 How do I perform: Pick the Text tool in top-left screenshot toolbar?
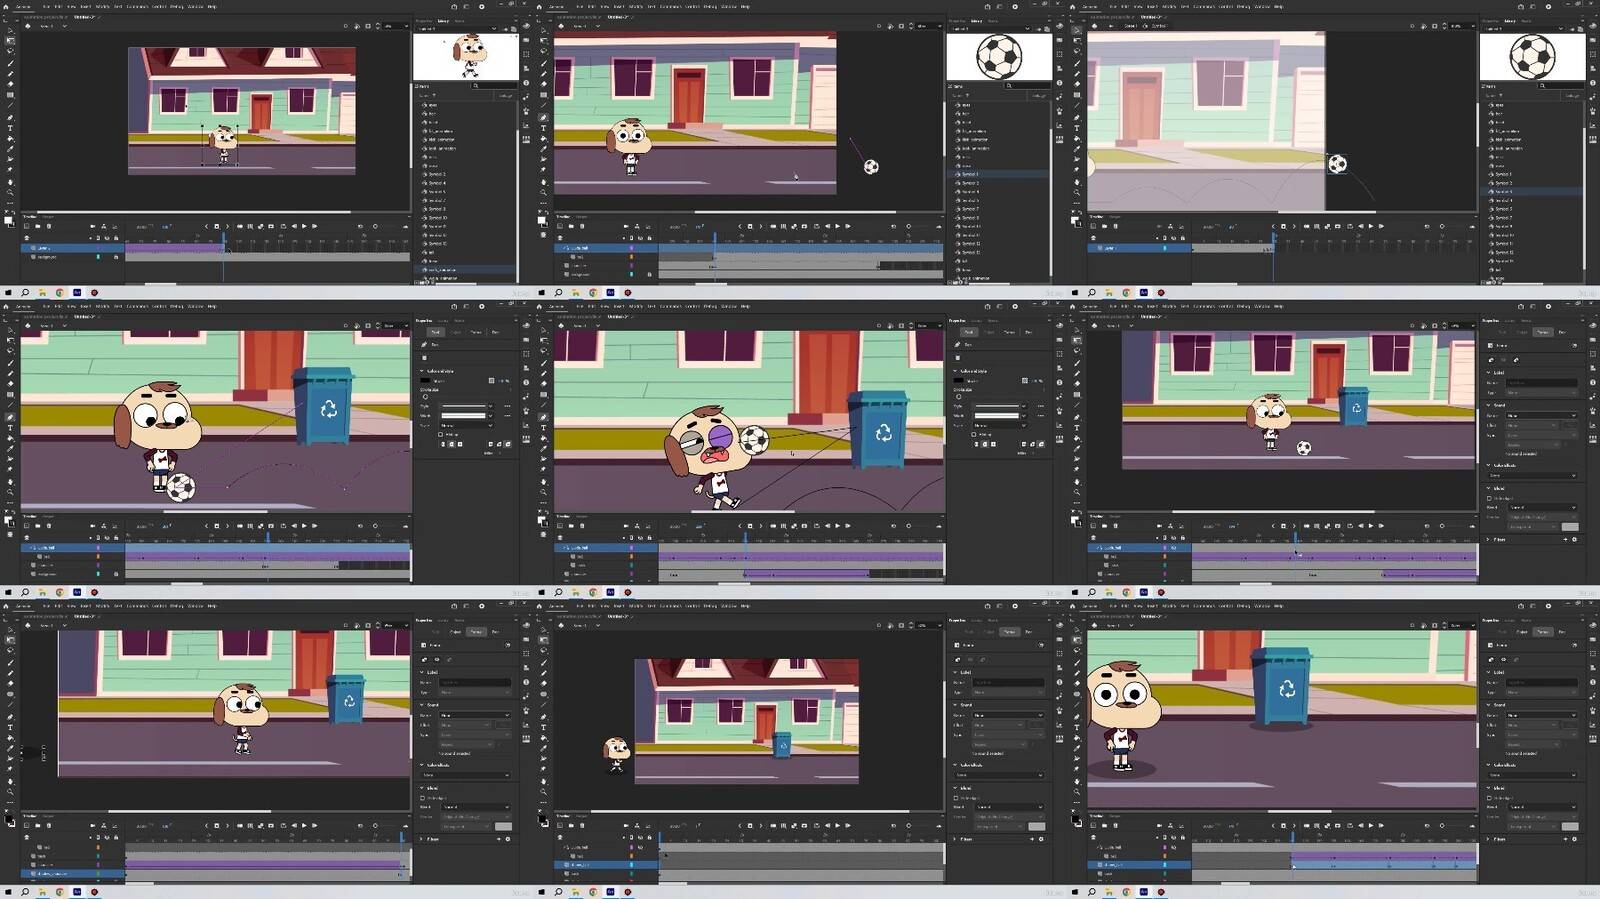[10, 128]
